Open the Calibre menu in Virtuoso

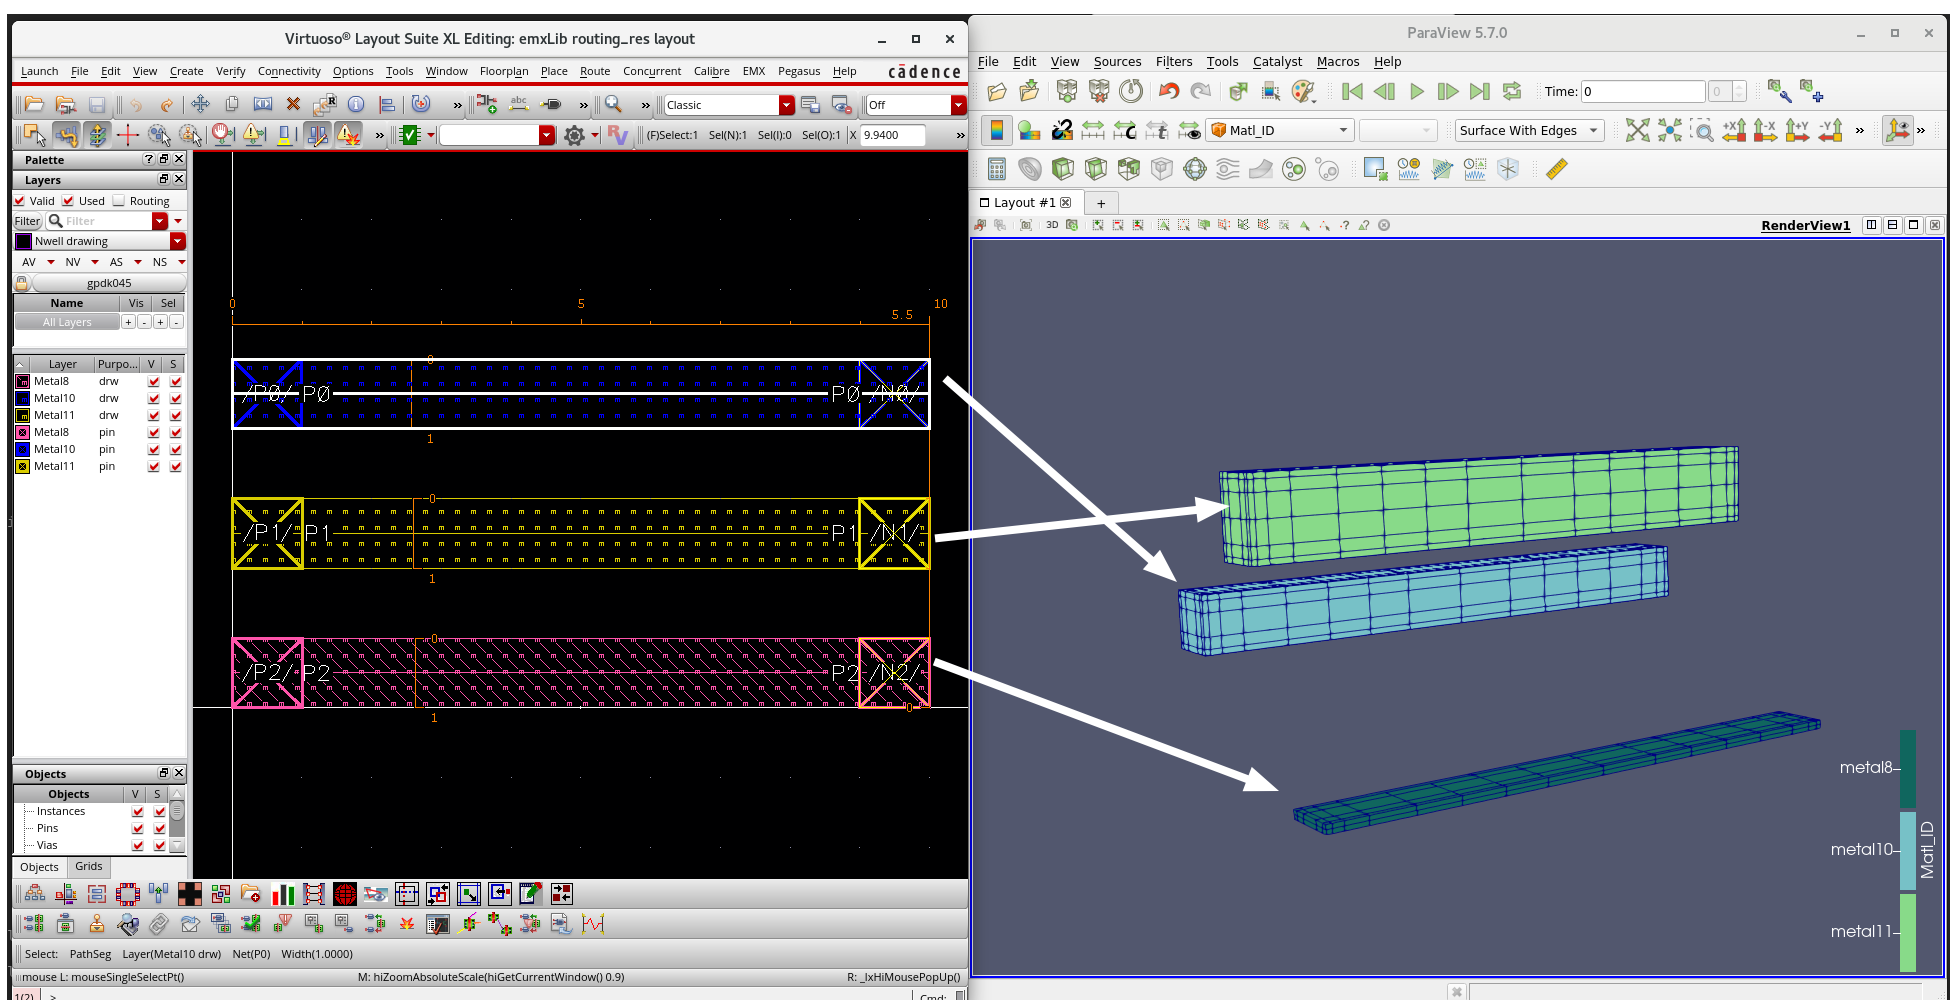tap(711, 71)
